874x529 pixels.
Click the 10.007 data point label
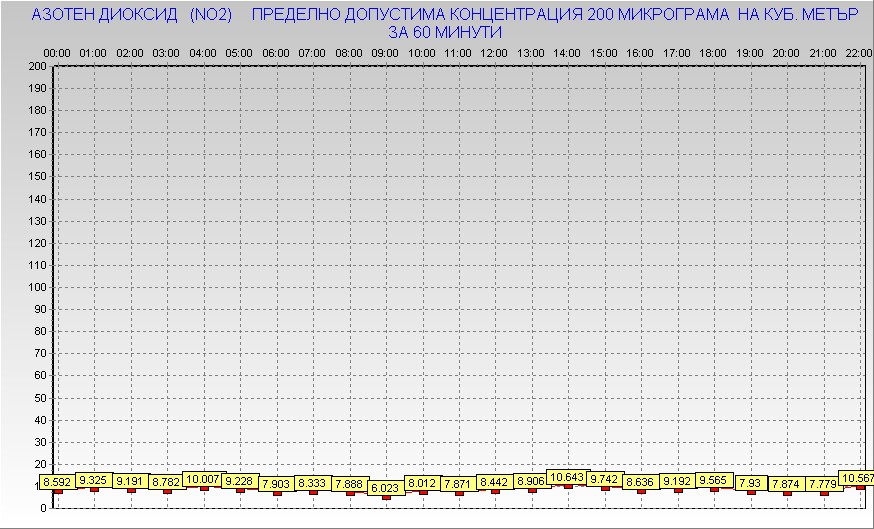(x=203, y=479)
